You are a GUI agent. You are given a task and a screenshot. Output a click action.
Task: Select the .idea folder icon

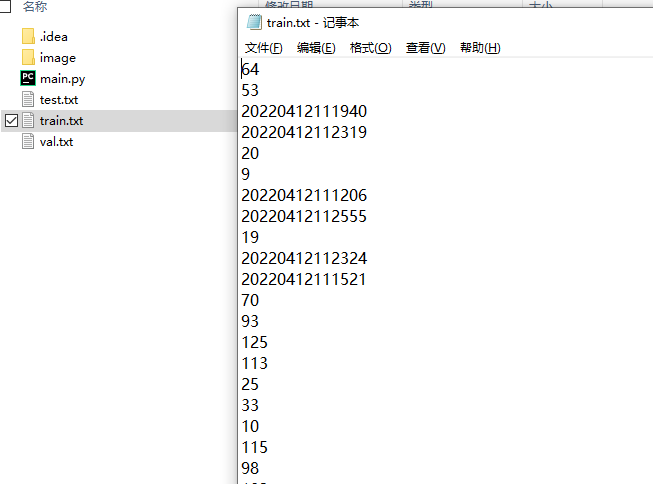click(x=28, y=36)
